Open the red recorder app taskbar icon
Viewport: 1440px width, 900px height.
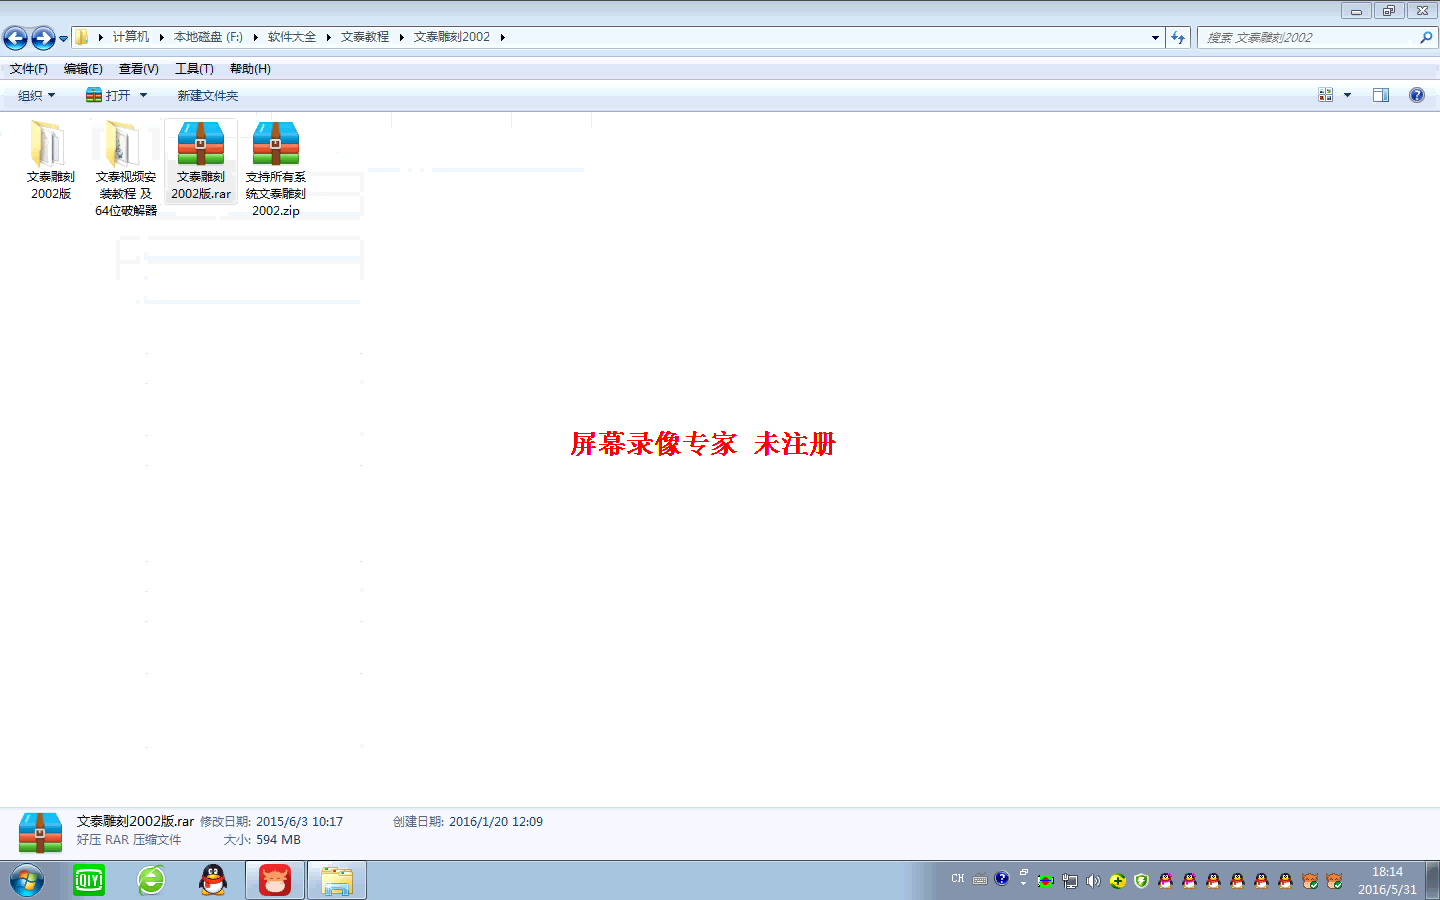click(x=275, y=880)
